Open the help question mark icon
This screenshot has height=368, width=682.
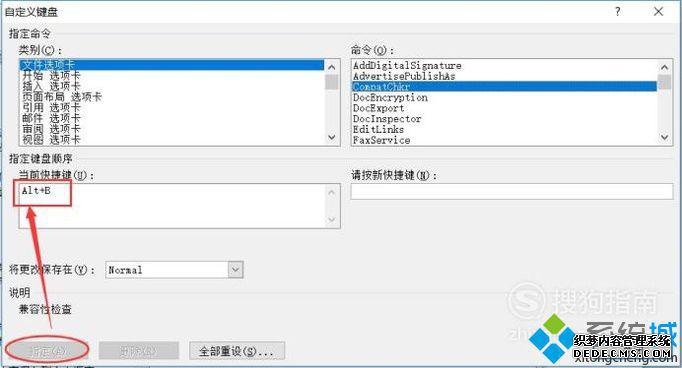pyautogui.click(x=618, y=12)
